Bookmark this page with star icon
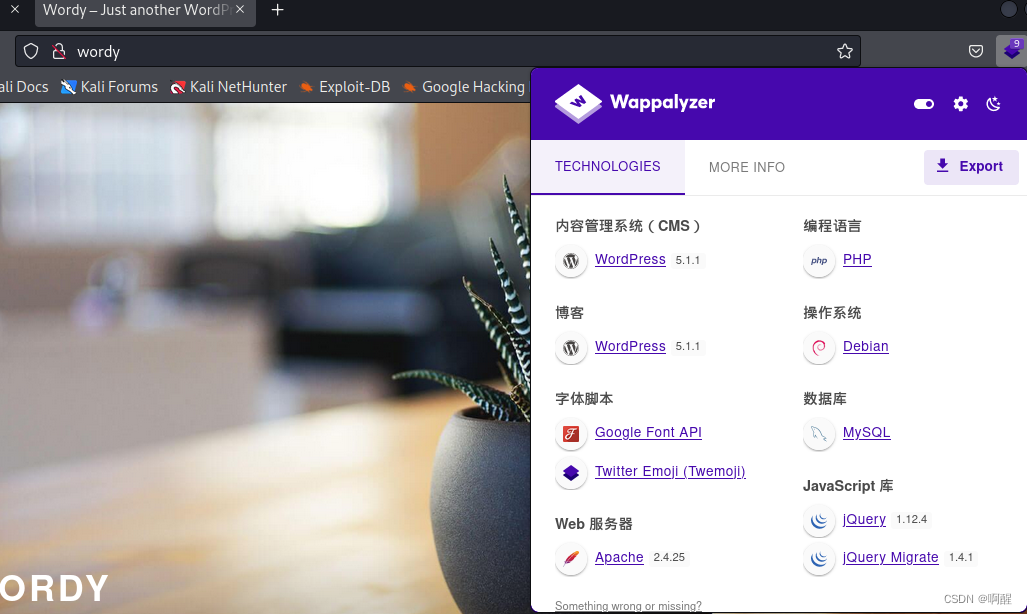 [845, 51]
